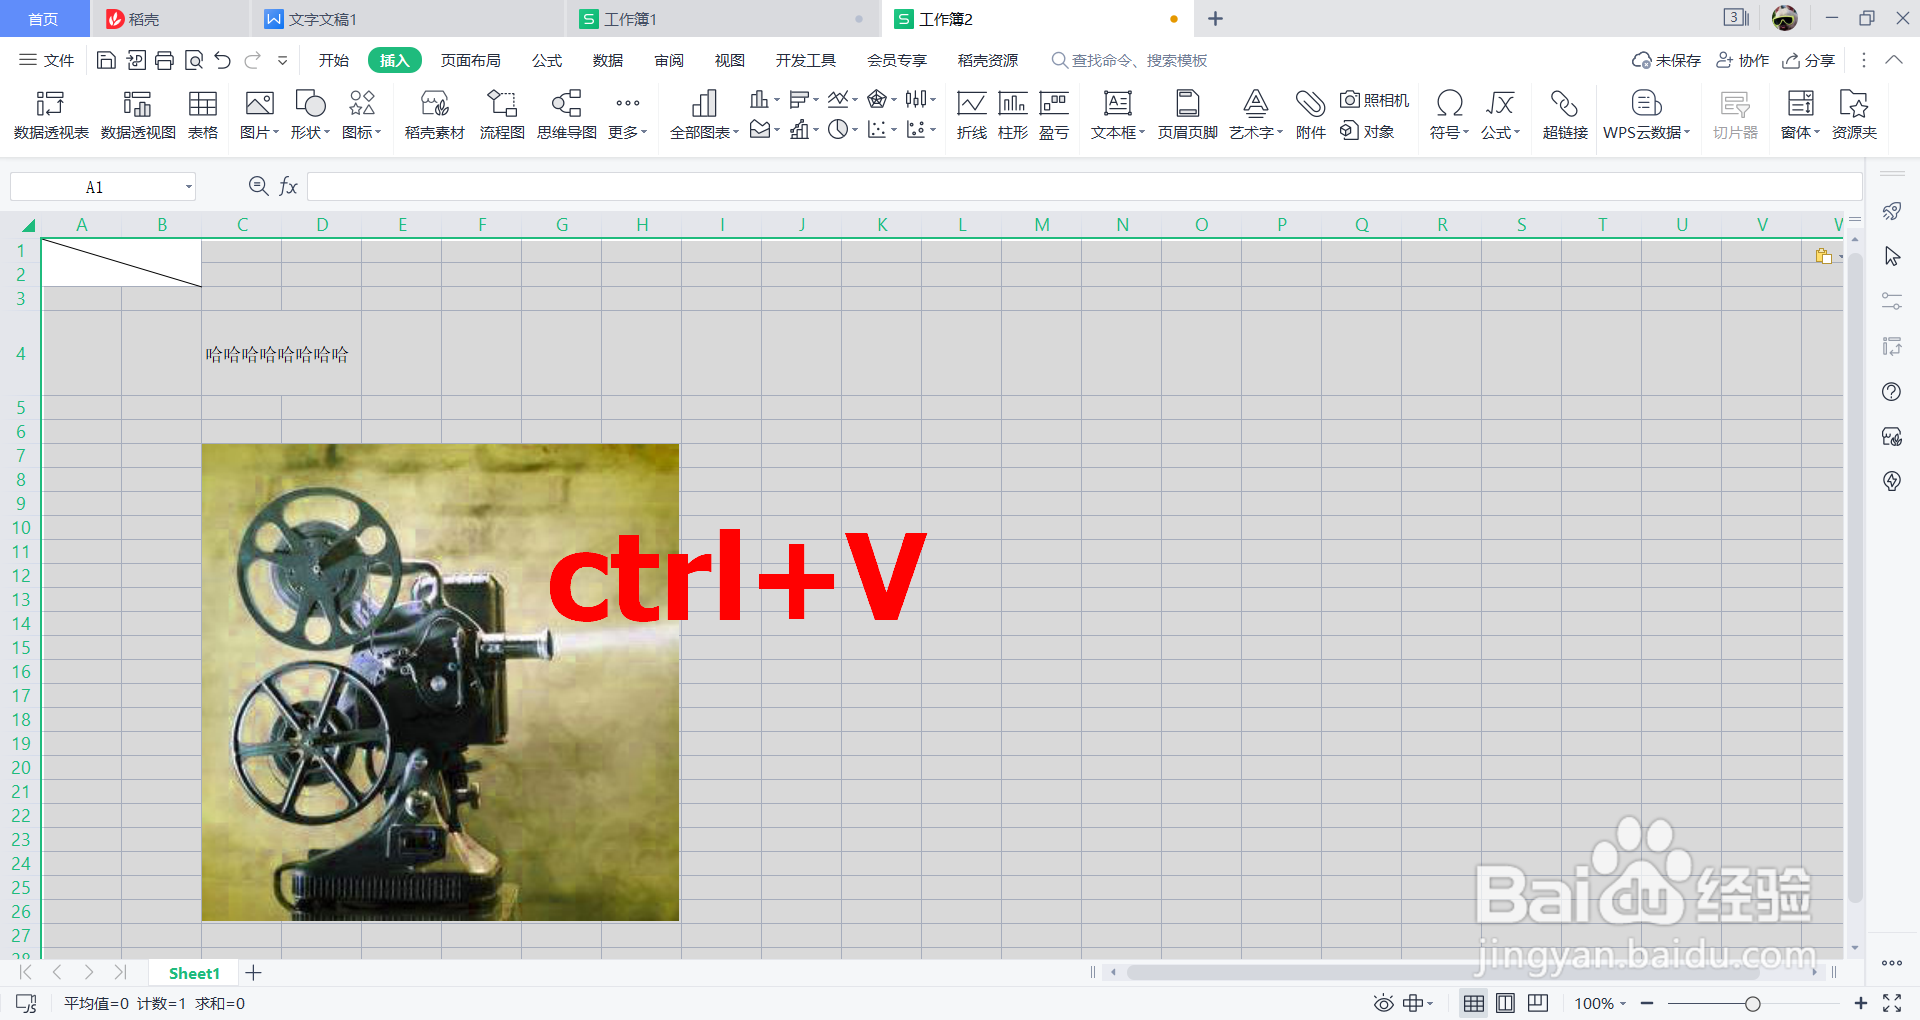This screenshot has width=1920, height=1020.
Task: Open a new document tab with plus
Action: [x=1215, y=19]
